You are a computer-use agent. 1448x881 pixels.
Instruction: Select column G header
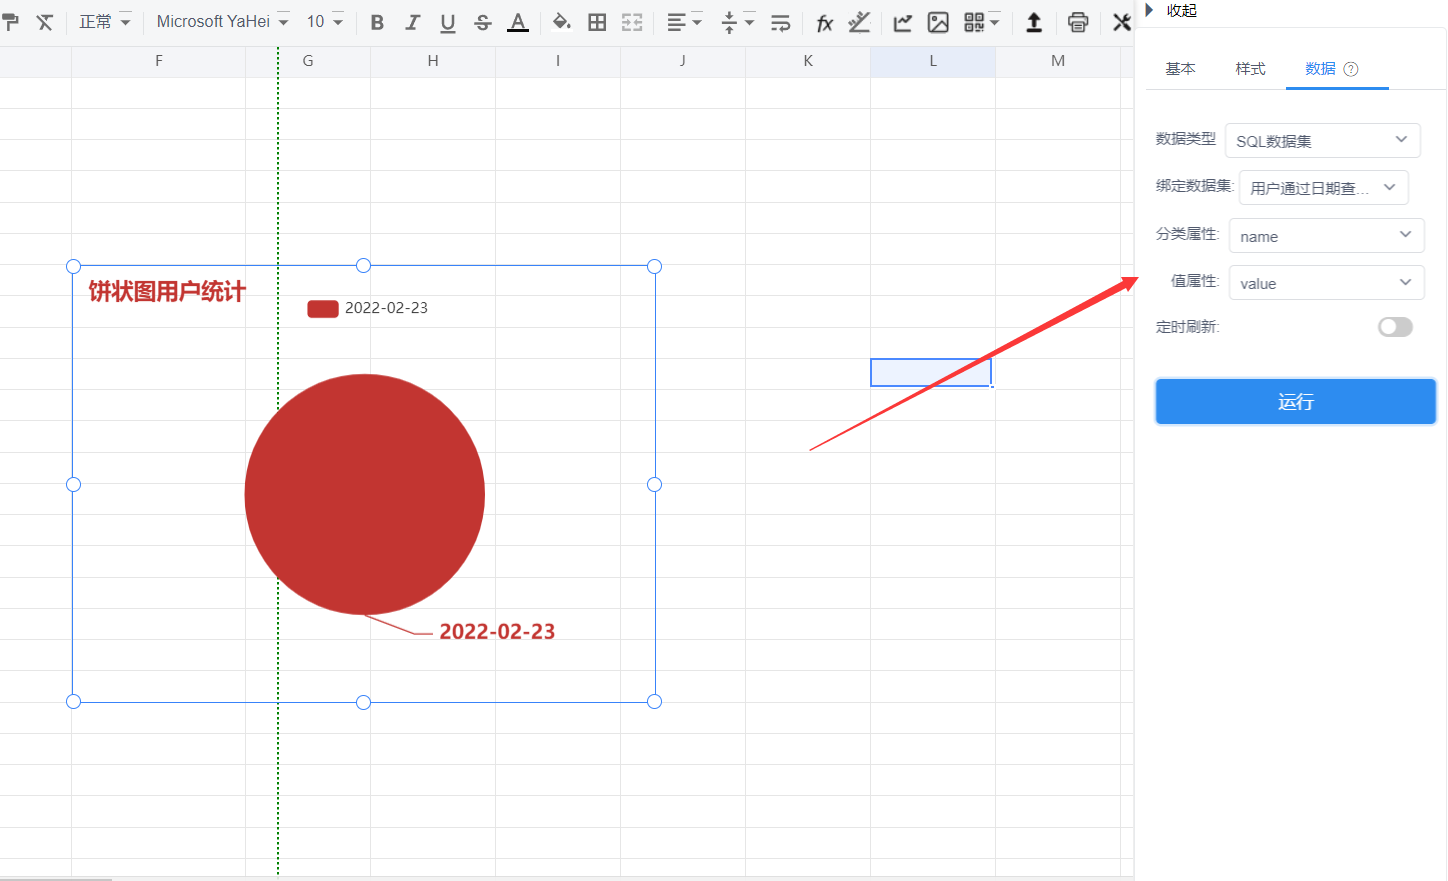[x=308, y=61]
